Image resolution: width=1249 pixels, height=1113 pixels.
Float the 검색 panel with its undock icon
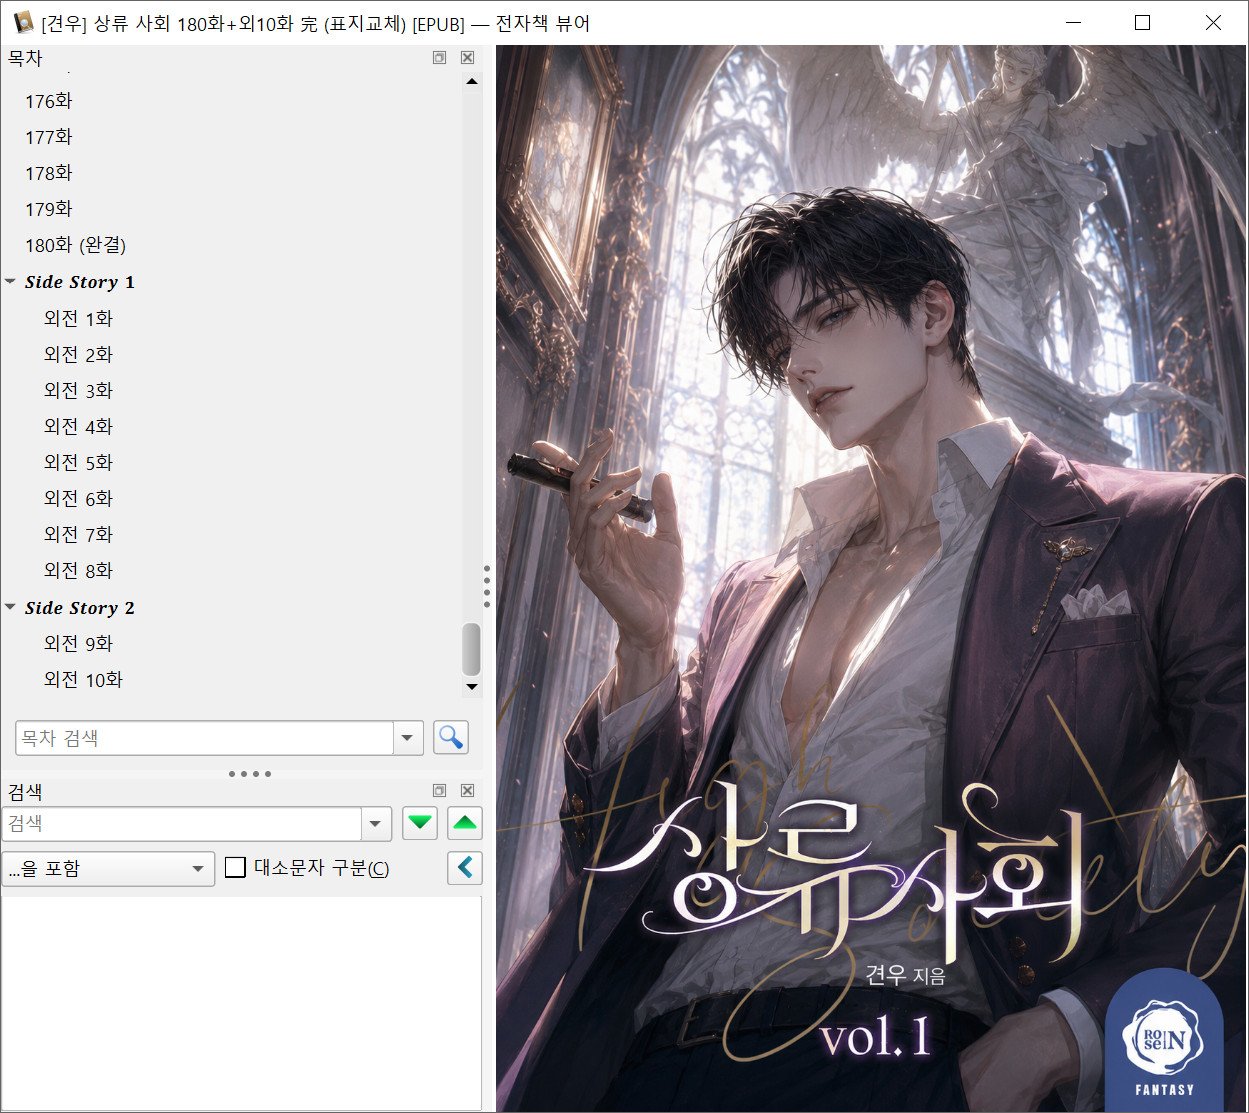pyautogui.click(x=439, y=790)
